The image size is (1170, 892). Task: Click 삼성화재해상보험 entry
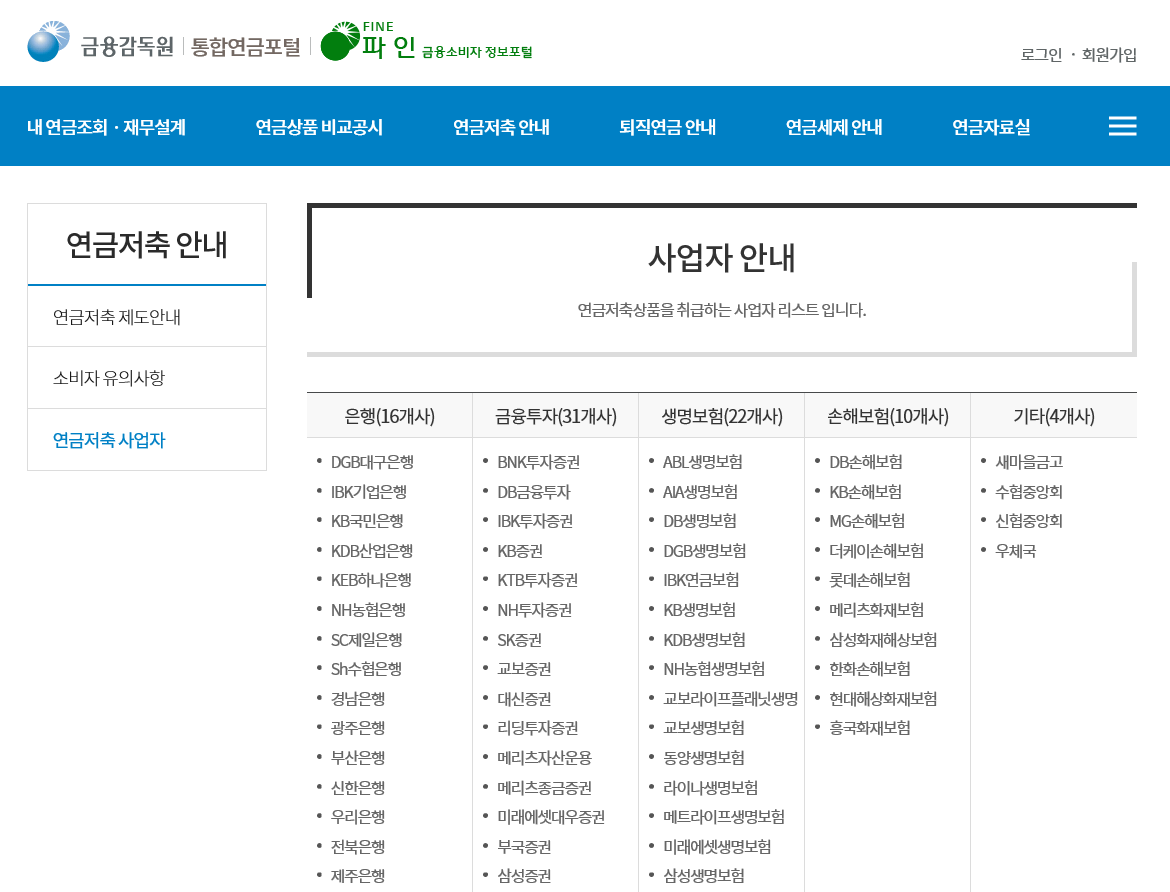[883, 640]
